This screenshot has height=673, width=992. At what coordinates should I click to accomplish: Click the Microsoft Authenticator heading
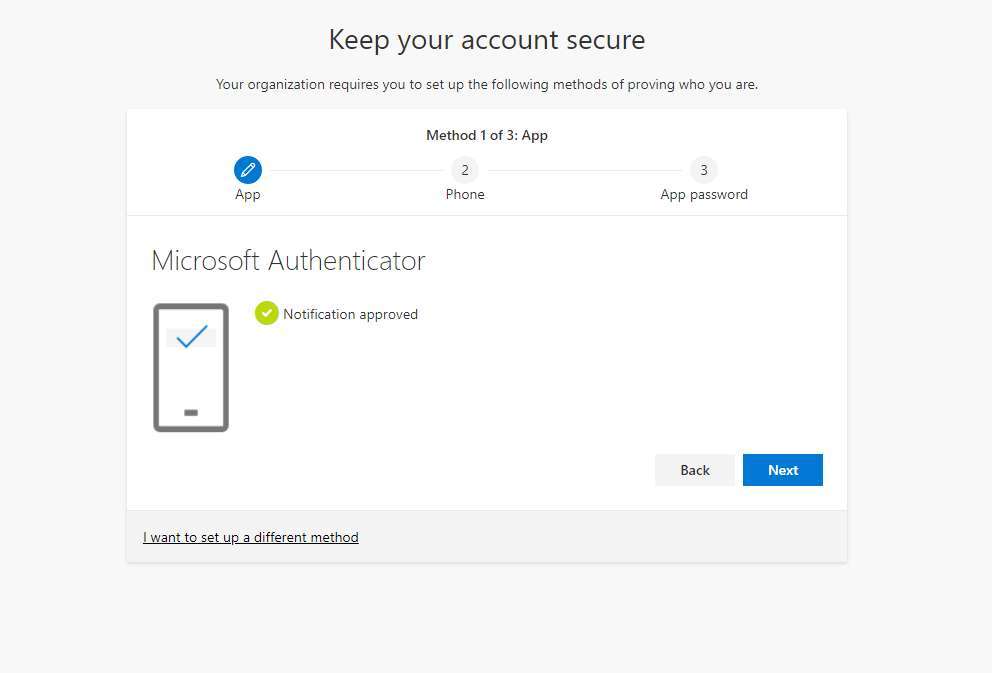(288, 261)
